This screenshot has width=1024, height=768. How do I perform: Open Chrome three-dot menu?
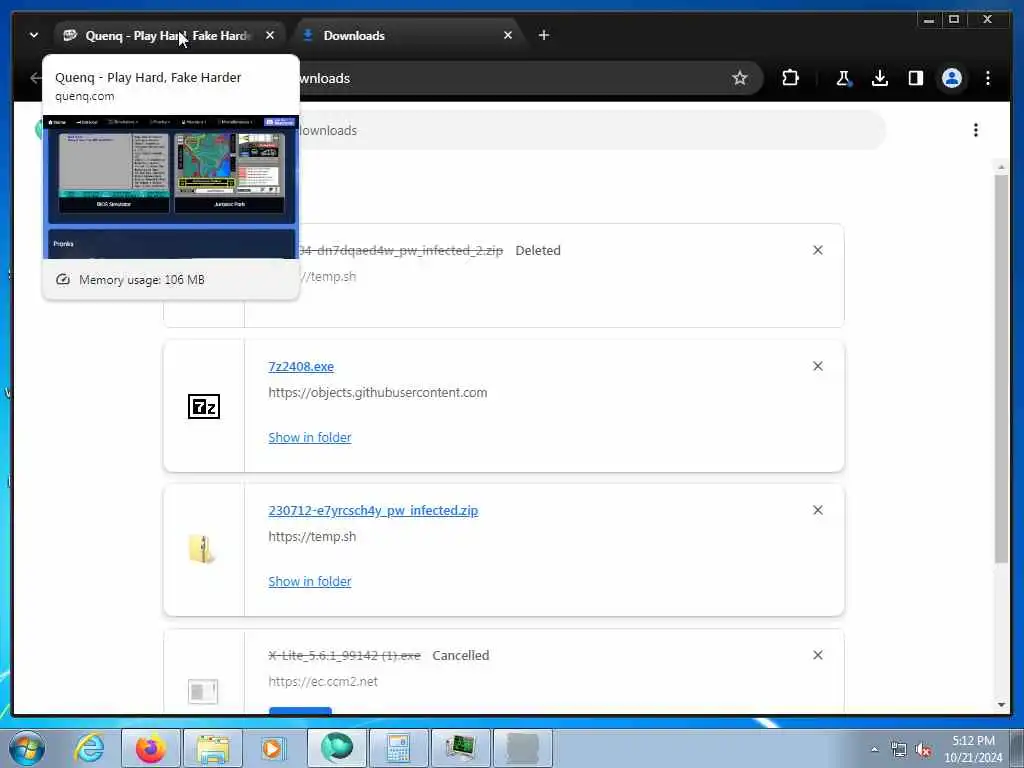pyautogui.click(x=987, y=78)
